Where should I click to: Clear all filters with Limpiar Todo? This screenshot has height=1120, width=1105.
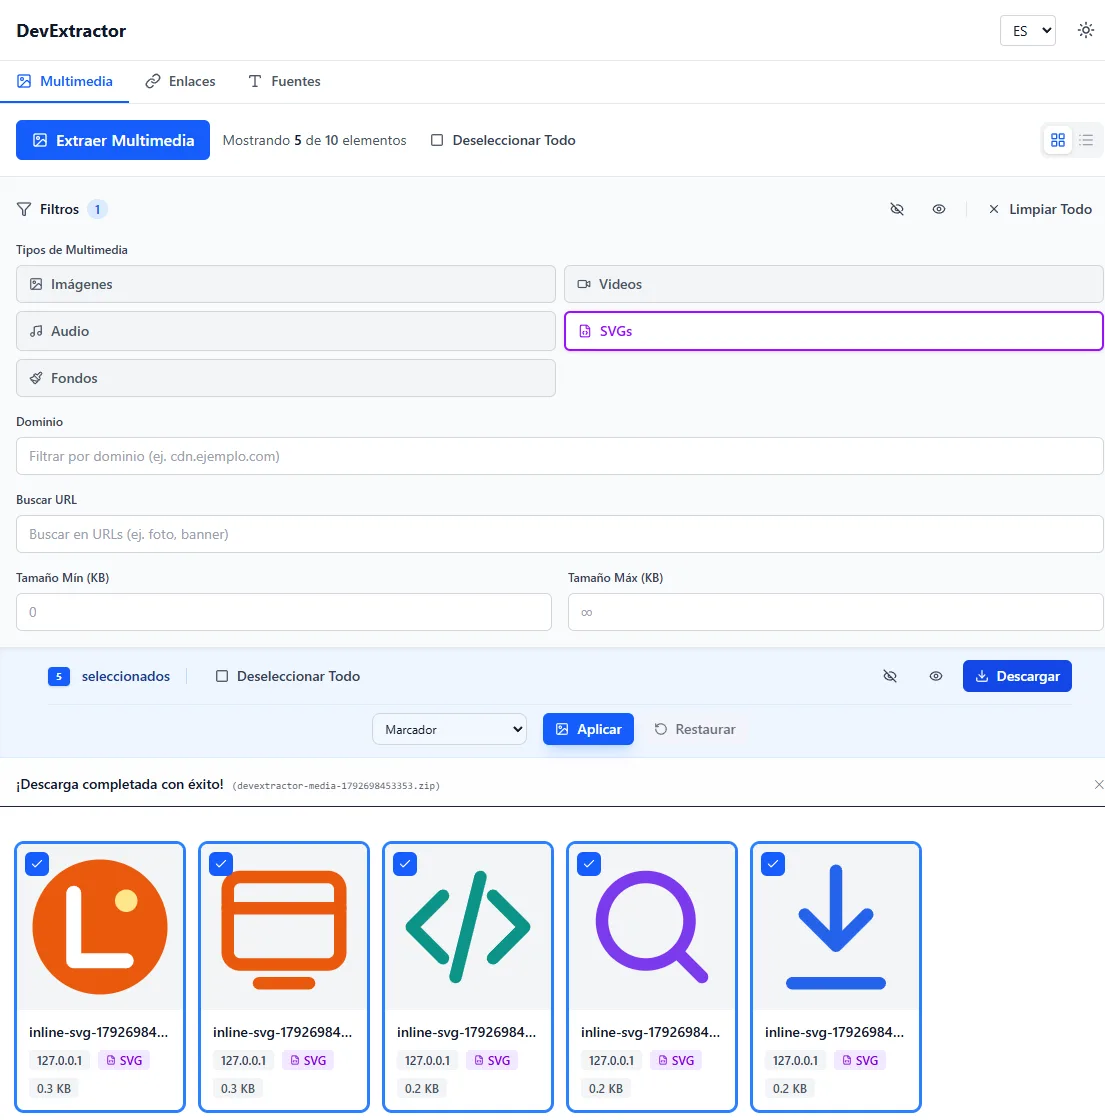[1039, 209]
